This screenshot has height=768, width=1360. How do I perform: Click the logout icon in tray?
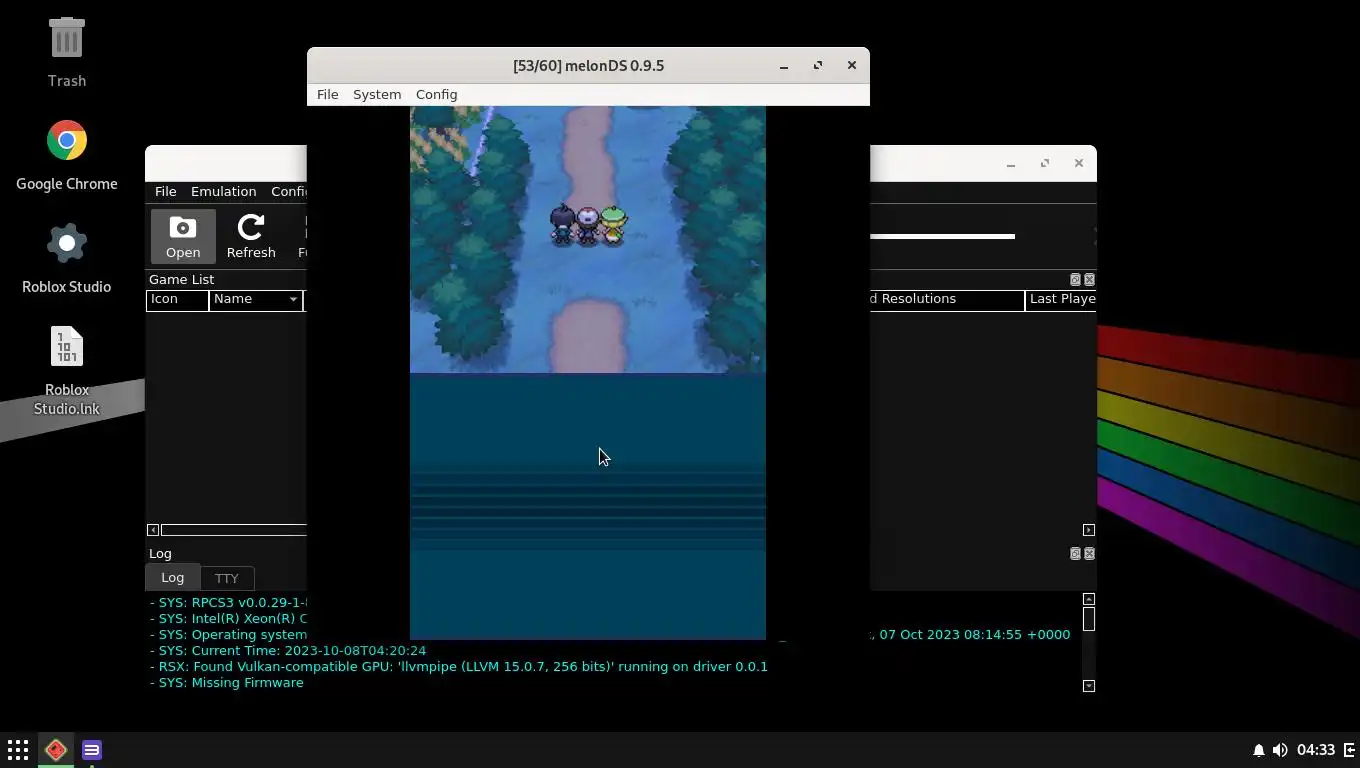(x=1349, y=750)
